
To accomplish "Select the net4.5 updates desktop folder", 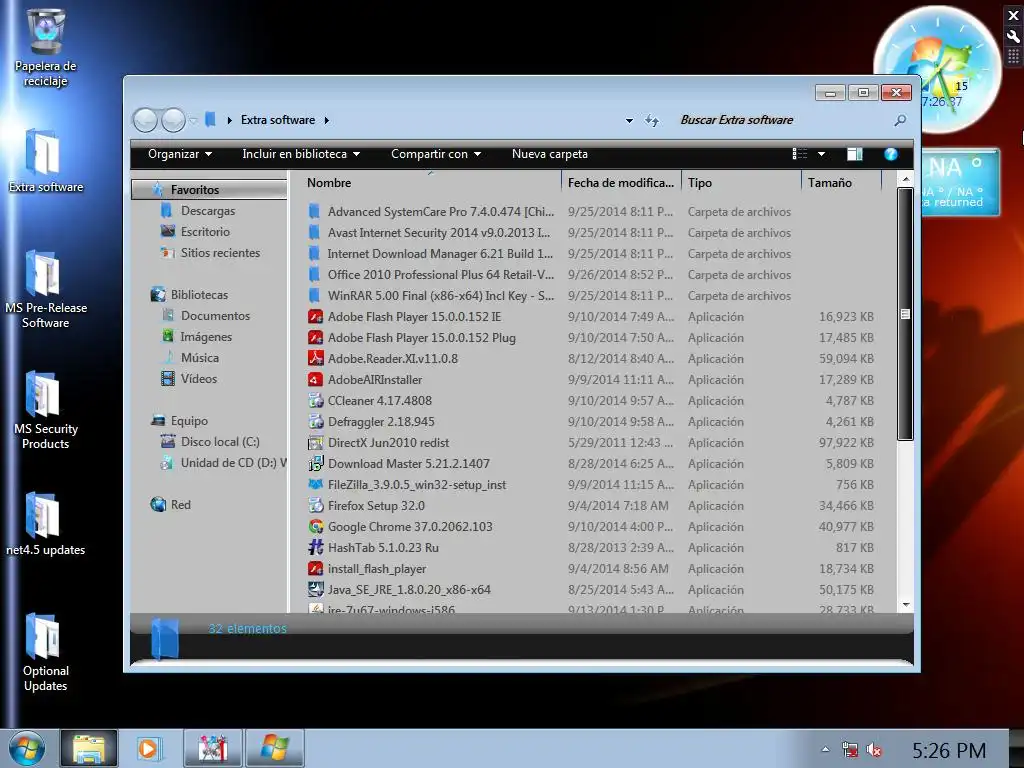I will point(46,524).
